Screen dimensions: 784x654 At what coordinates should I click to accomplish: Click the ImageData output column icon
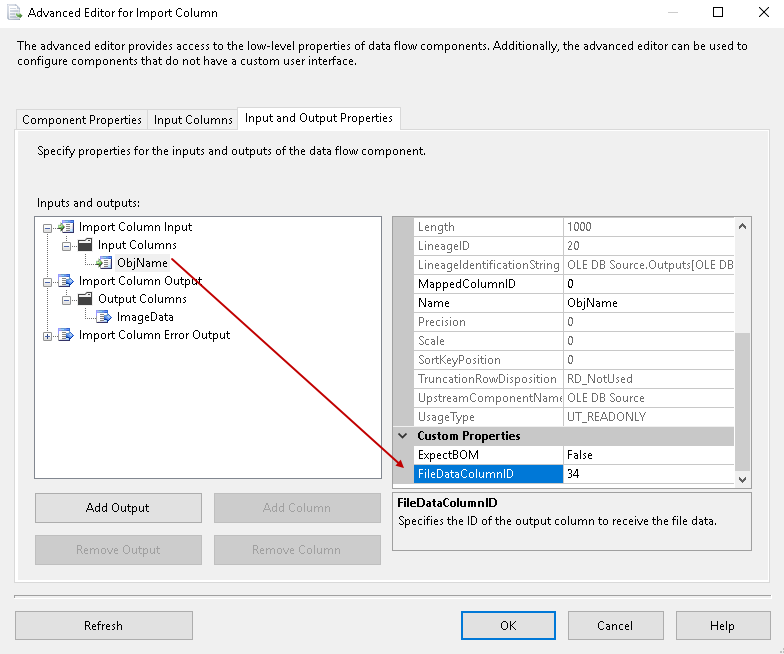(104, 317)
